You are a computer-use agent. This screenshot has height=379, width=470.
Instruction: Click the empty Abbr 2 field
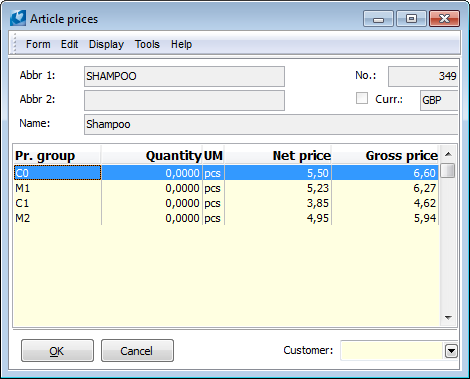tap(184, 100)
